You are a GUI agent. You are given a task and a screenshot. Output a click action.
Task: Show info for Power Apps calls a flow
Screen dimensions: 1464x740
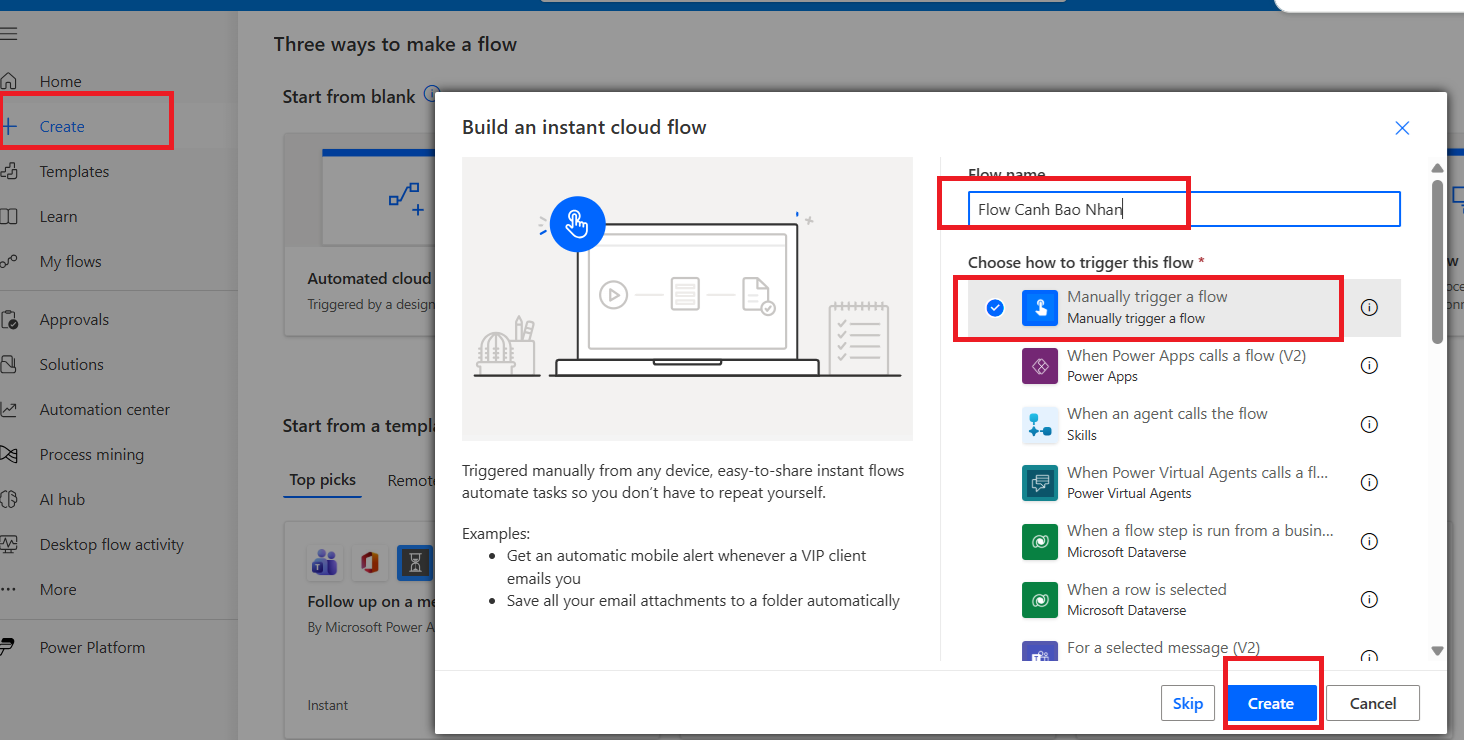(1369, 366)
